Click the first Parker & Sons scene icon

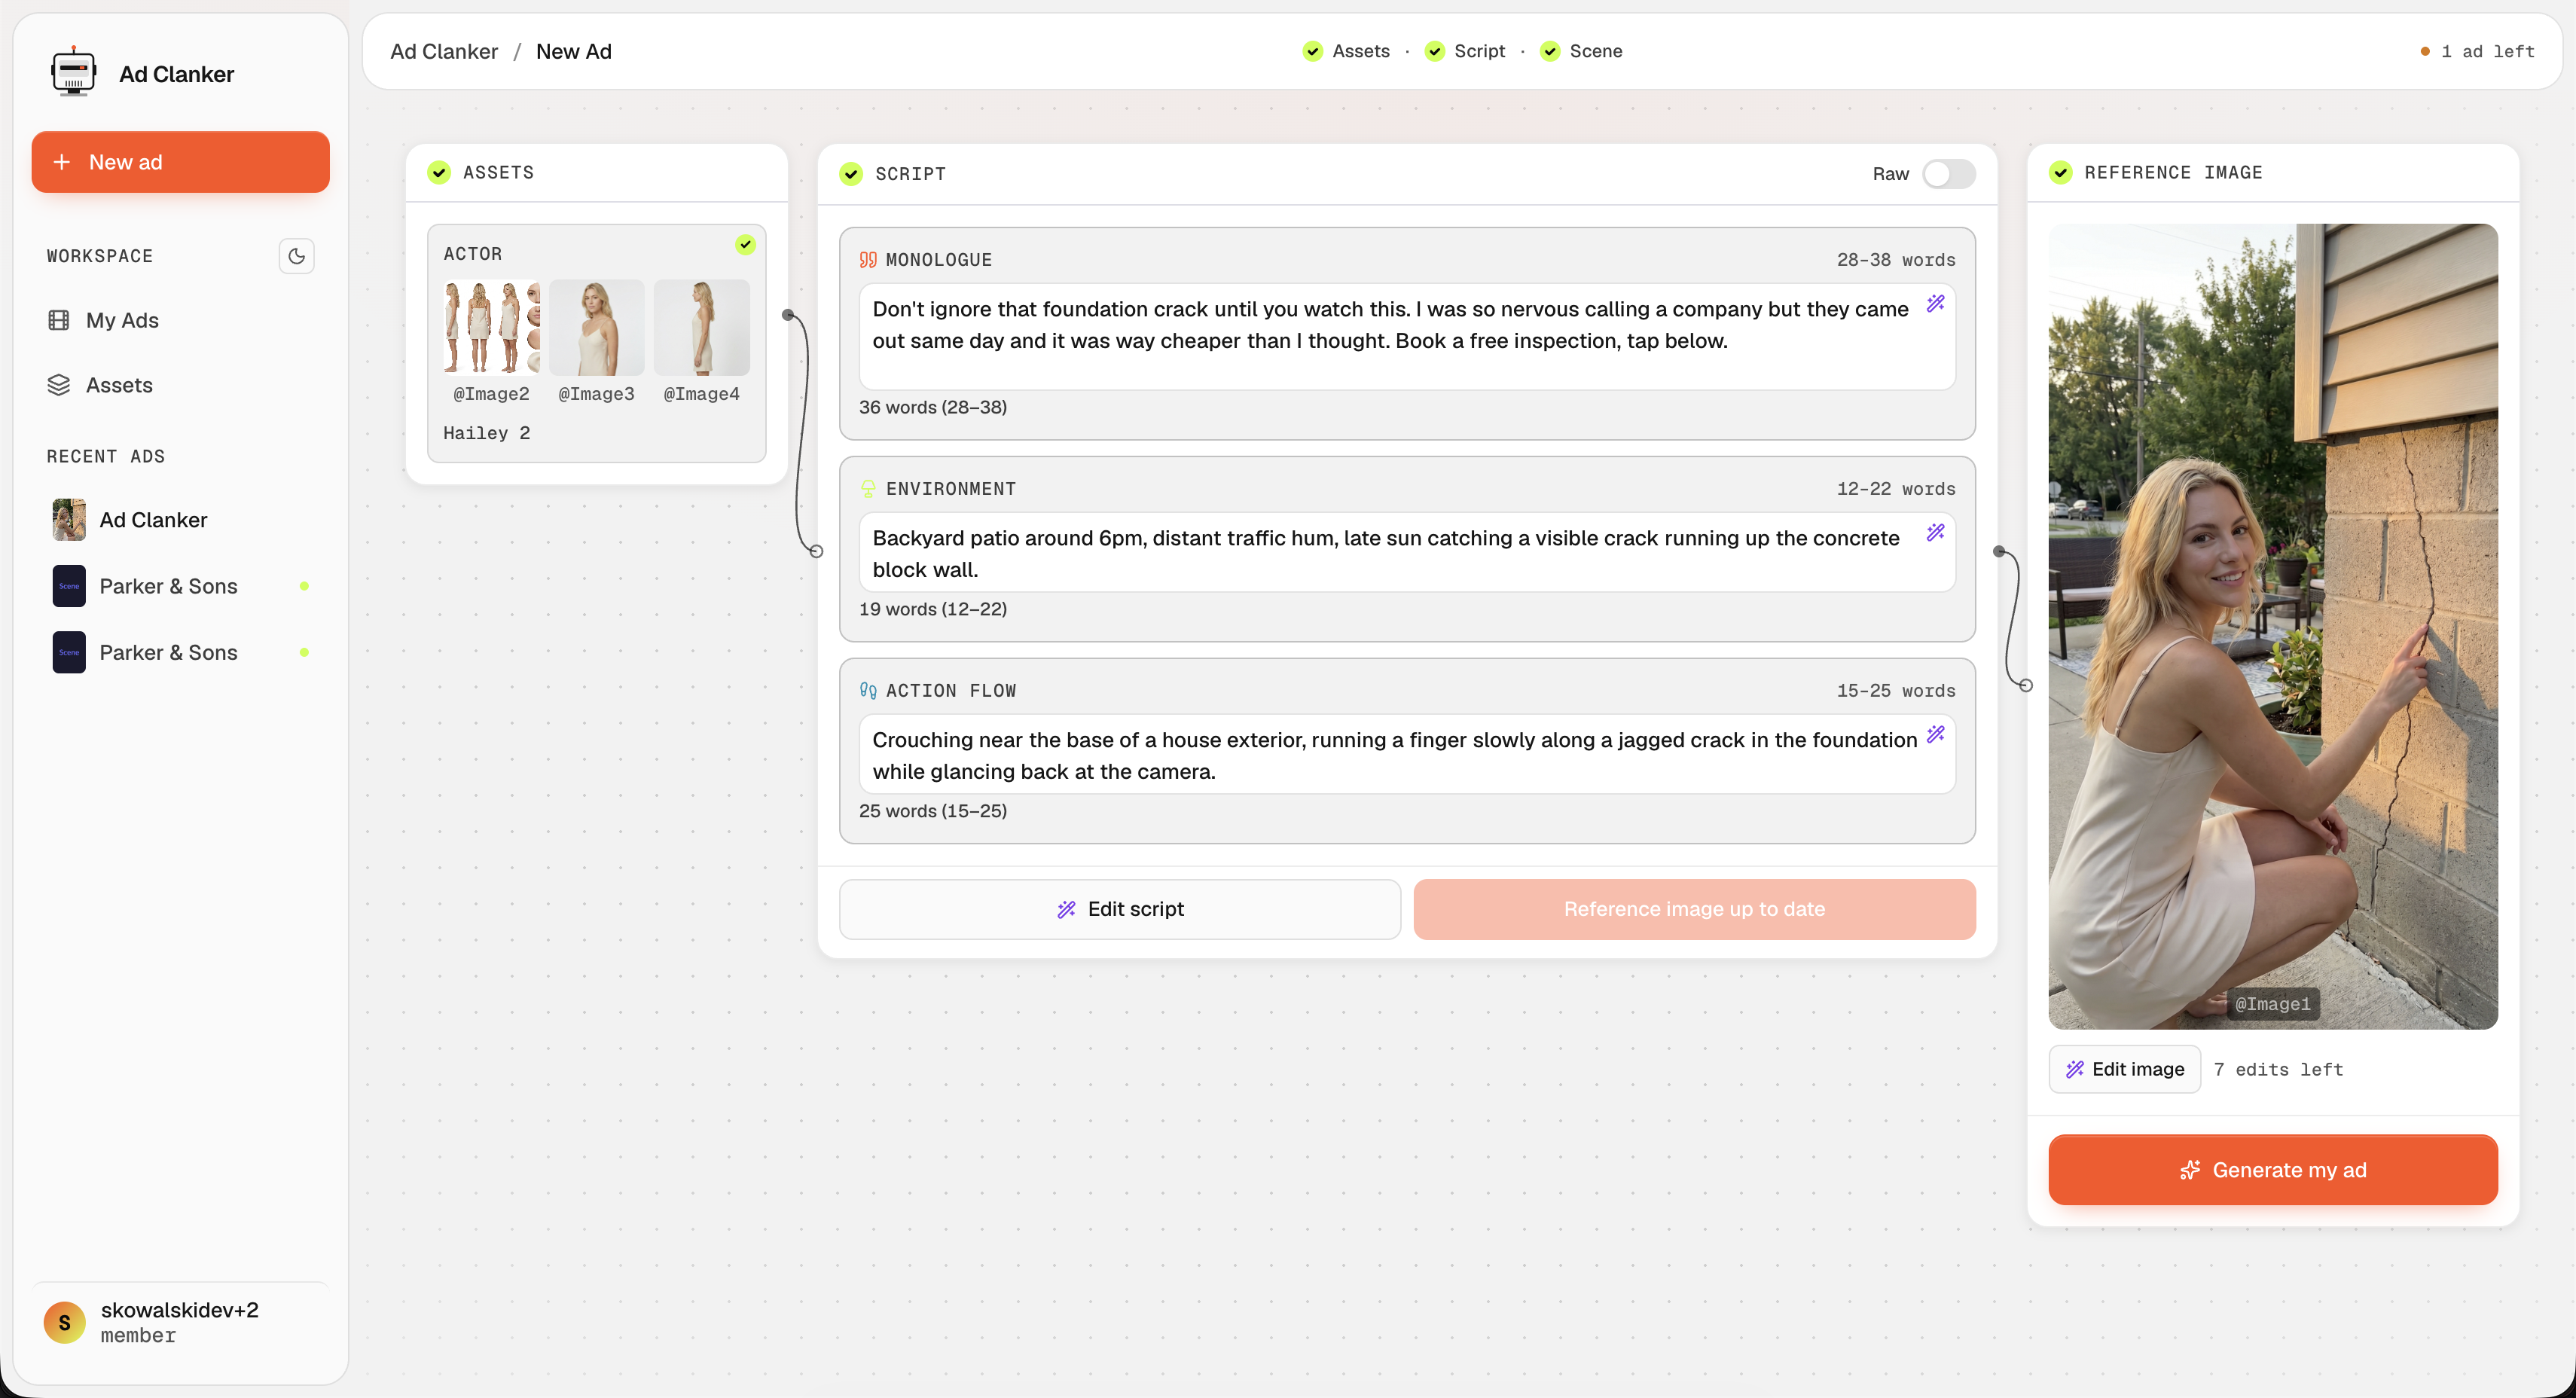69,586
